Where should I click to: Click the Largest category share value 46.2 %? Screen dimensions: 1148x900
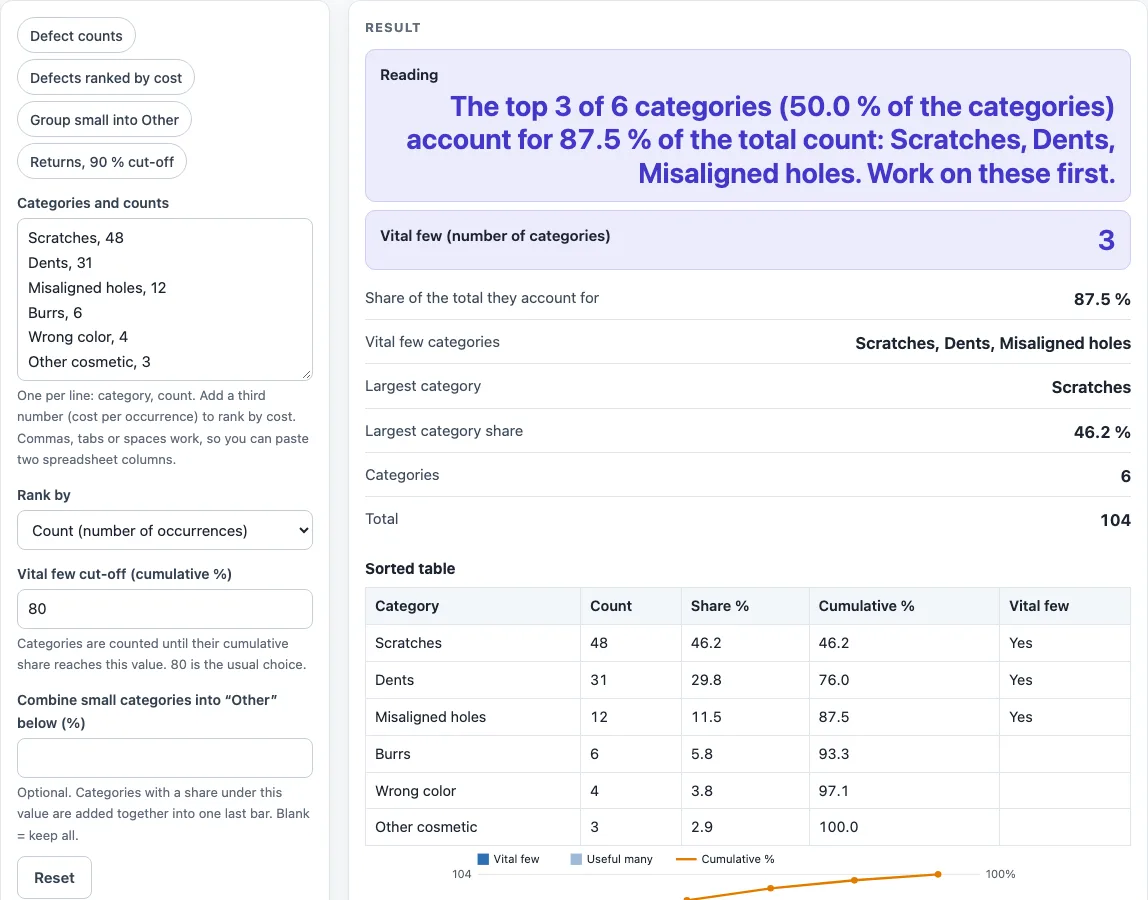pyautogui.click(x=1102, y=432)
